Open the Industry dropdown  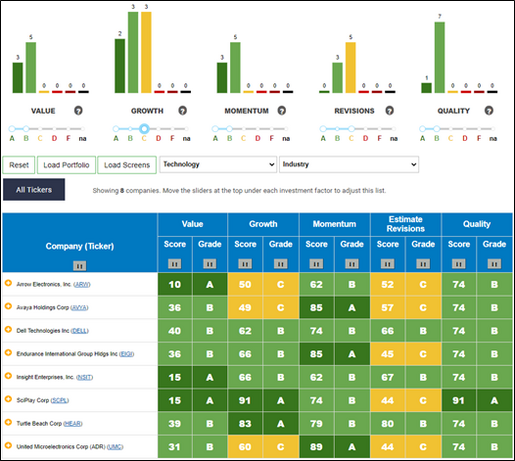349,164
